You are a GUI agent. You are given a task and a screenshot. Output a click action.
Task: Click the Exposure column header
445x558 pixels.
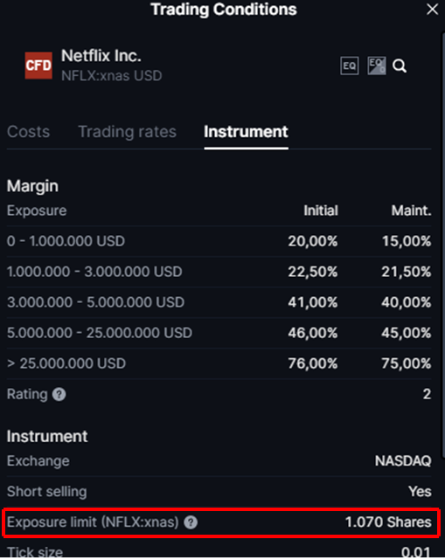(37, 211)
